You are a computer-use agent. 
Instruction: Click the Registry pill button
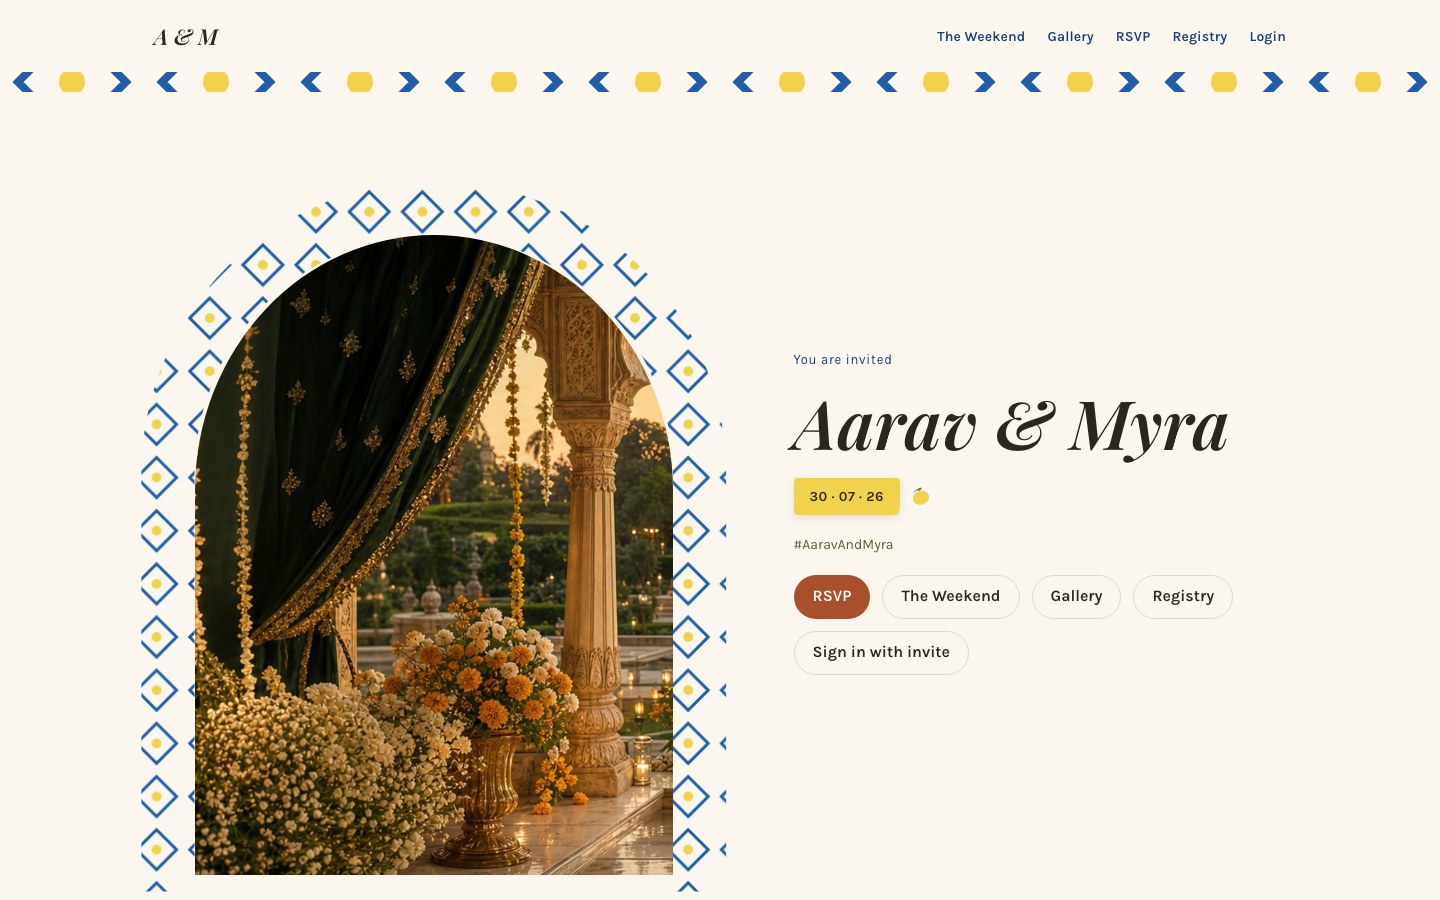pos(1183,597)
